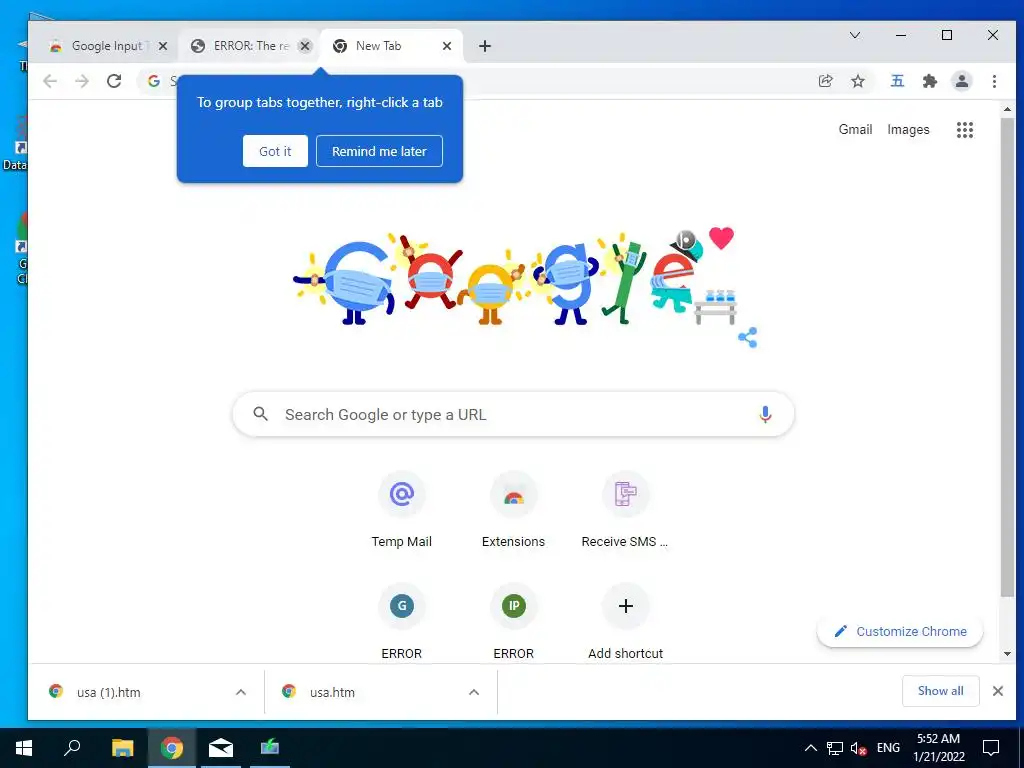Click the scrollbar down arrow

coord(1007,654)
